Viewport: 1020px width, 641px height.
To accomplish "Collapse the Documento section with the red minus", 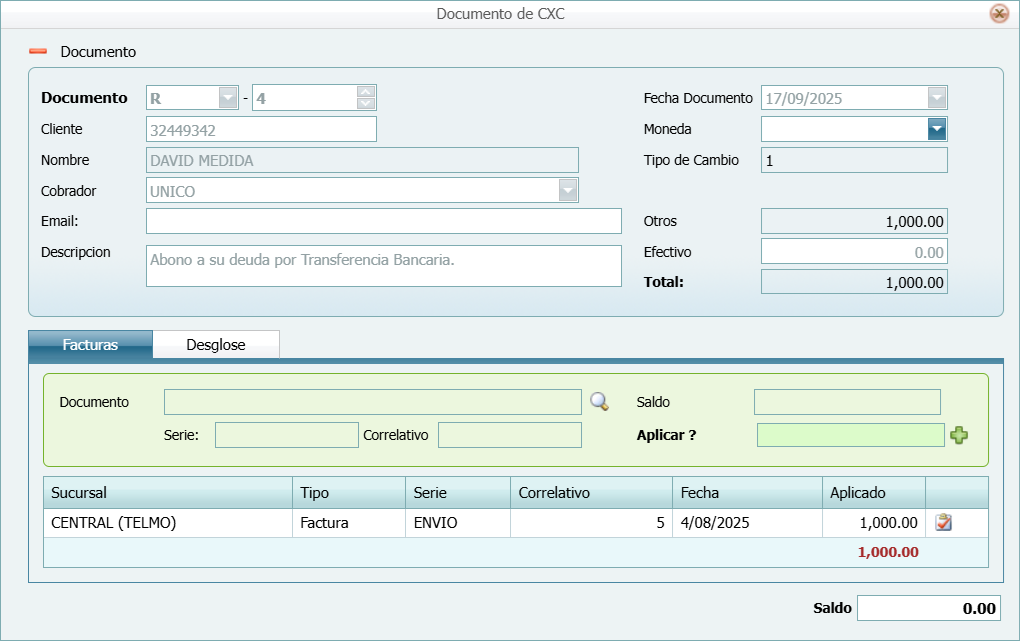I will click(x=38, y=51).
